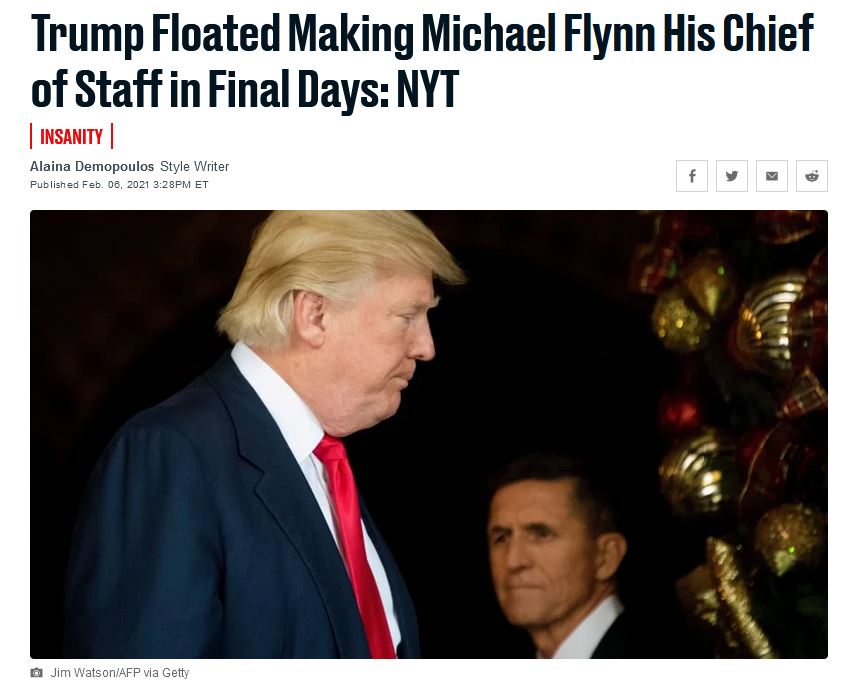Click the headline's first line about Trump
This screenshot has width=863, height=697.
point(422,34)
